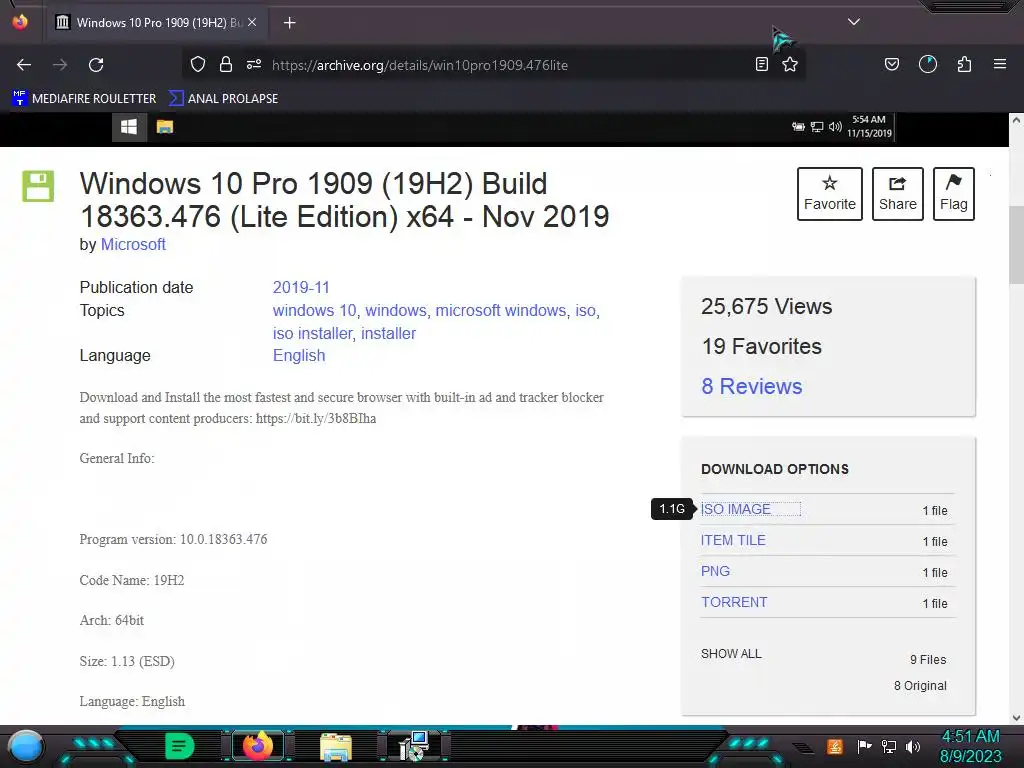Open the ITEM TILE download option
1024x768 pixels.
pos(733,540)
